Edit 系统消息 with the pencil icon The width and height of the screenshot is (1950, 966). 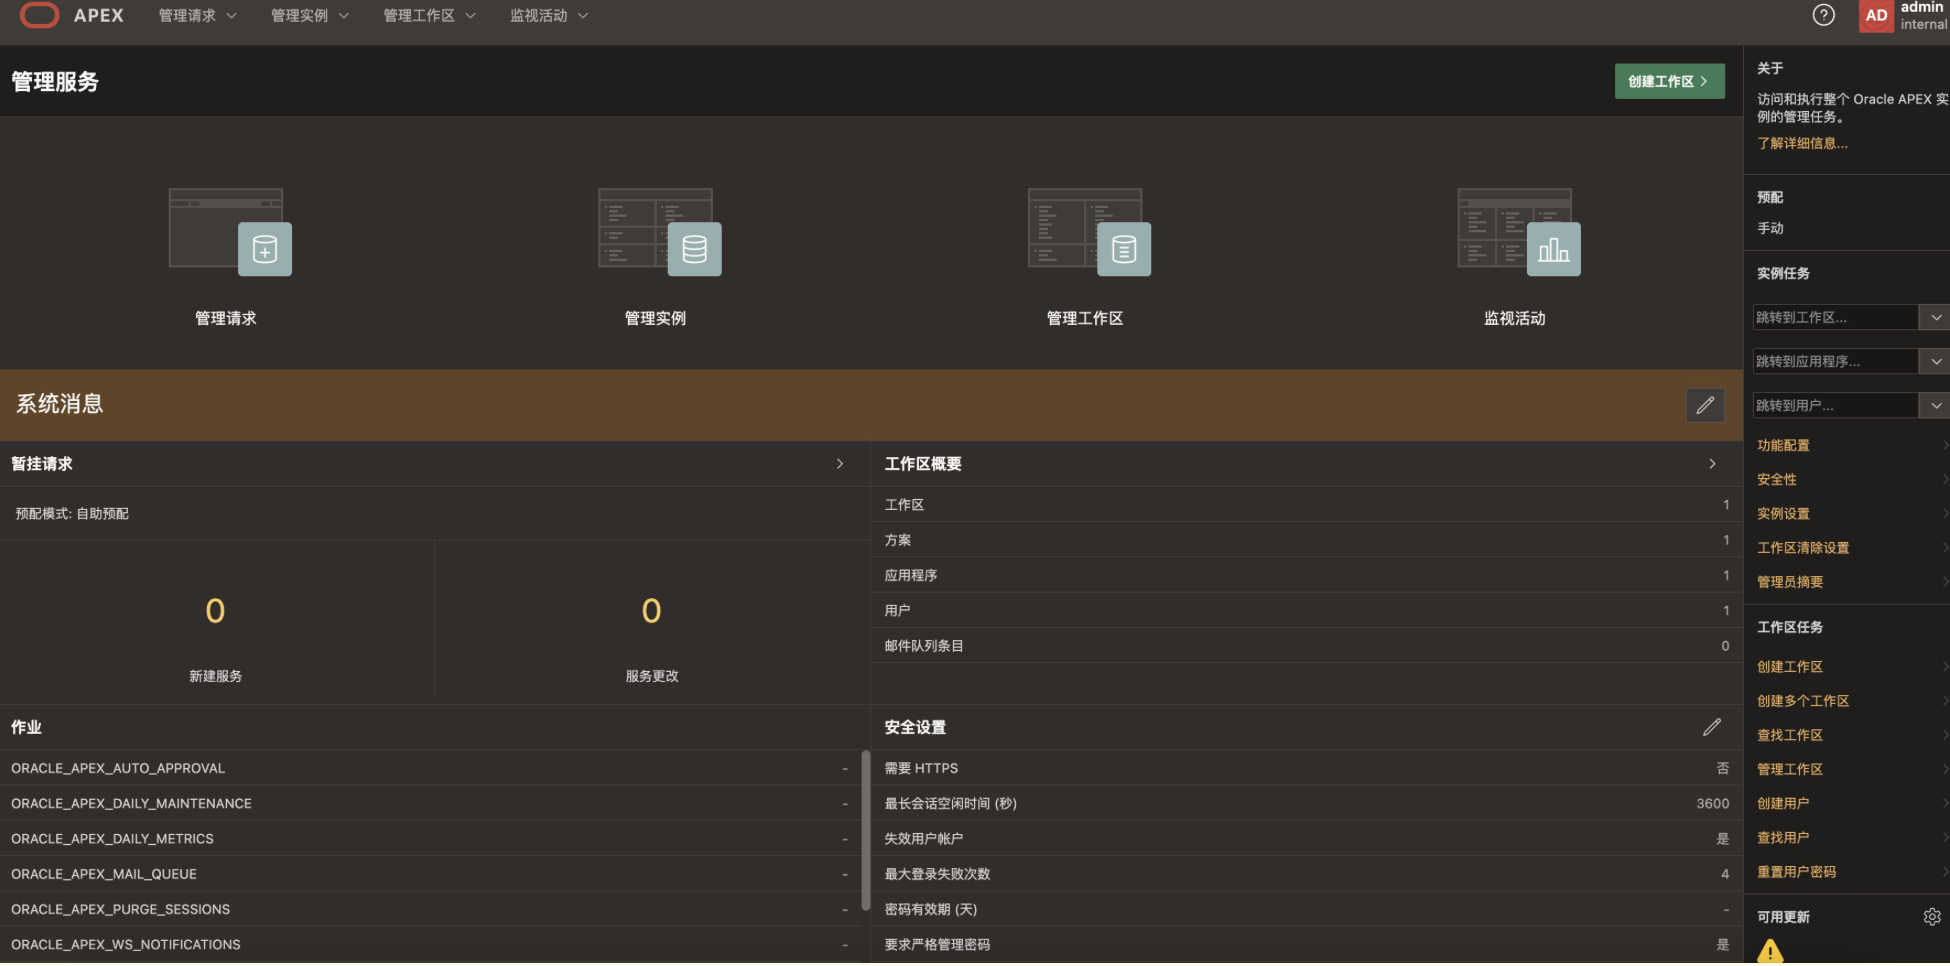1705,405
